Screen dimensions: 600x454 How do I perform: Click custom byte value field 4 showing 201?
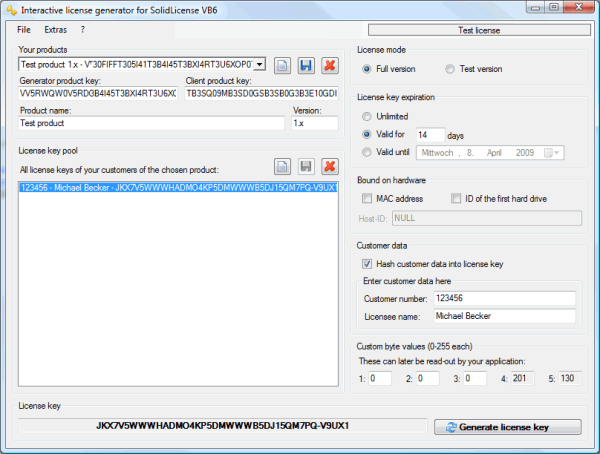[522, 378]
